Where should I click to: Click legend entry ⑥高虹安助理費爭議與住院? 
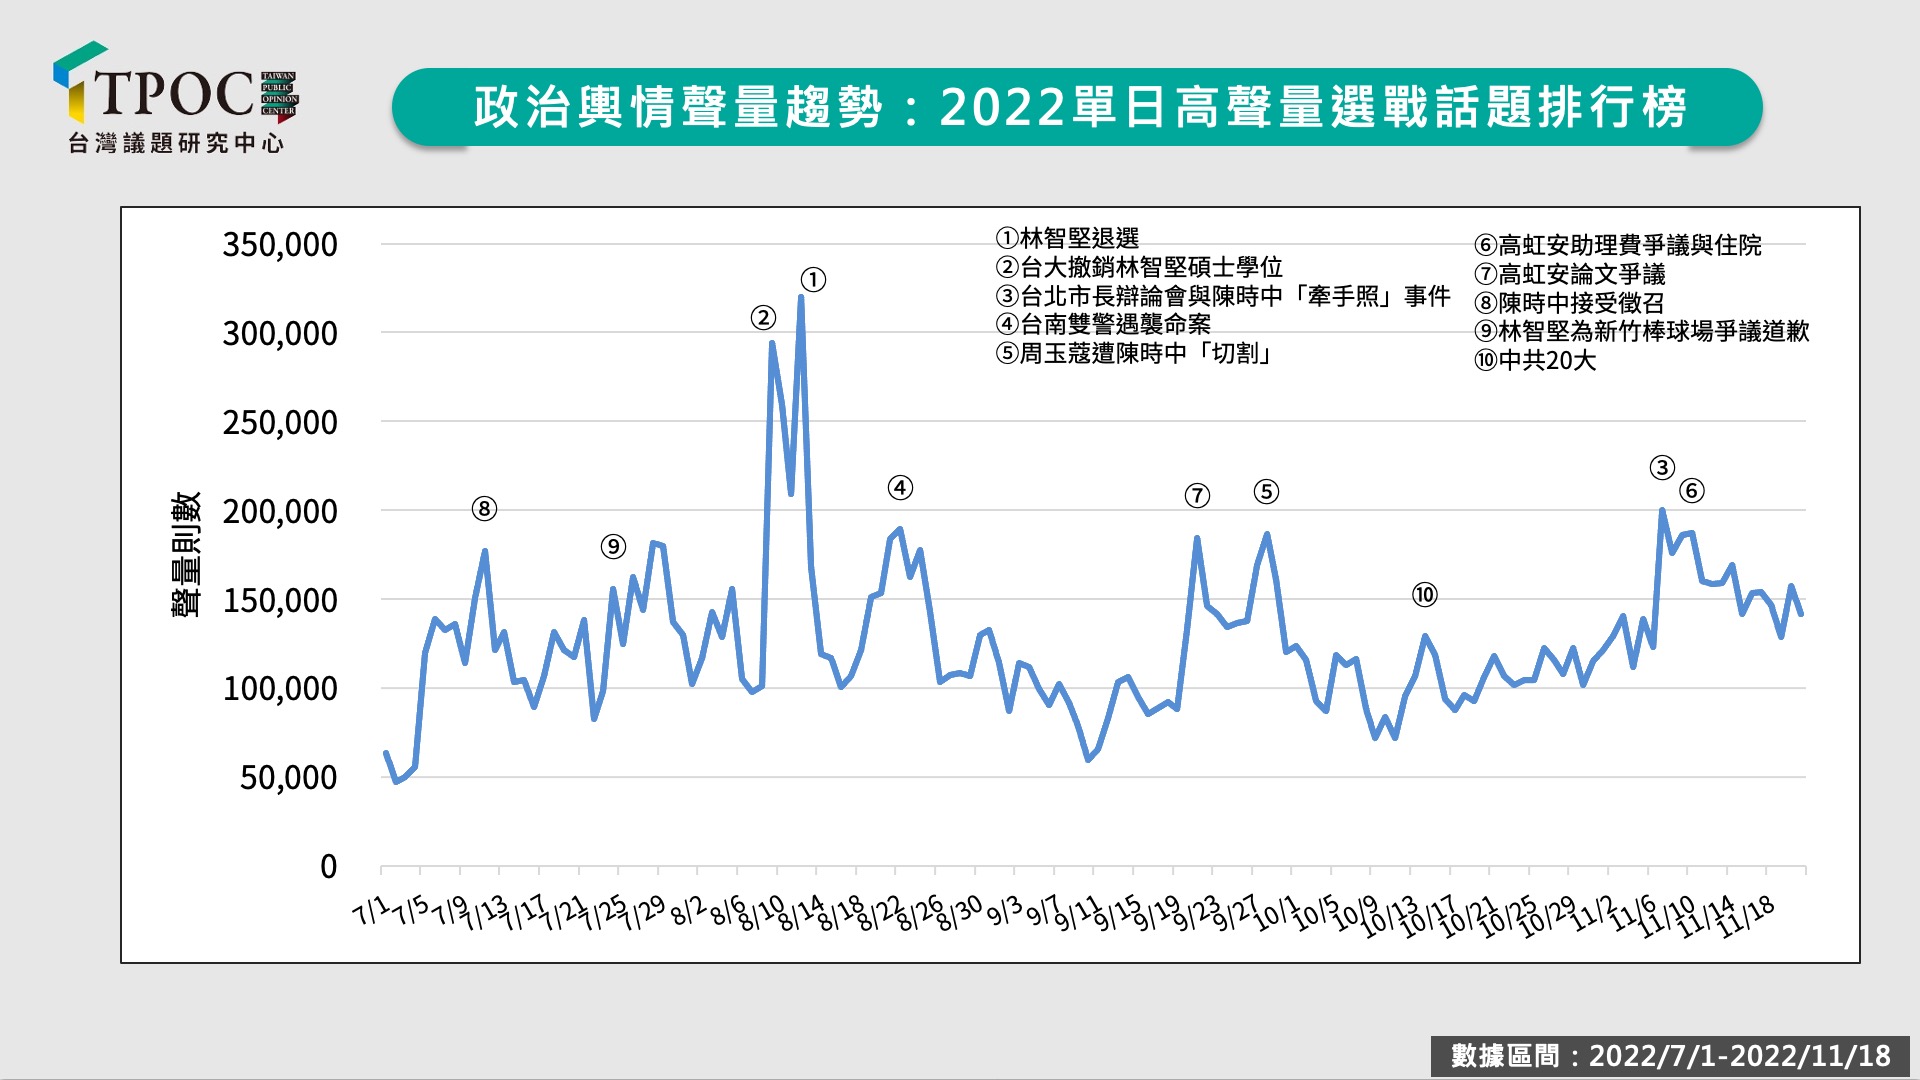1617,245
